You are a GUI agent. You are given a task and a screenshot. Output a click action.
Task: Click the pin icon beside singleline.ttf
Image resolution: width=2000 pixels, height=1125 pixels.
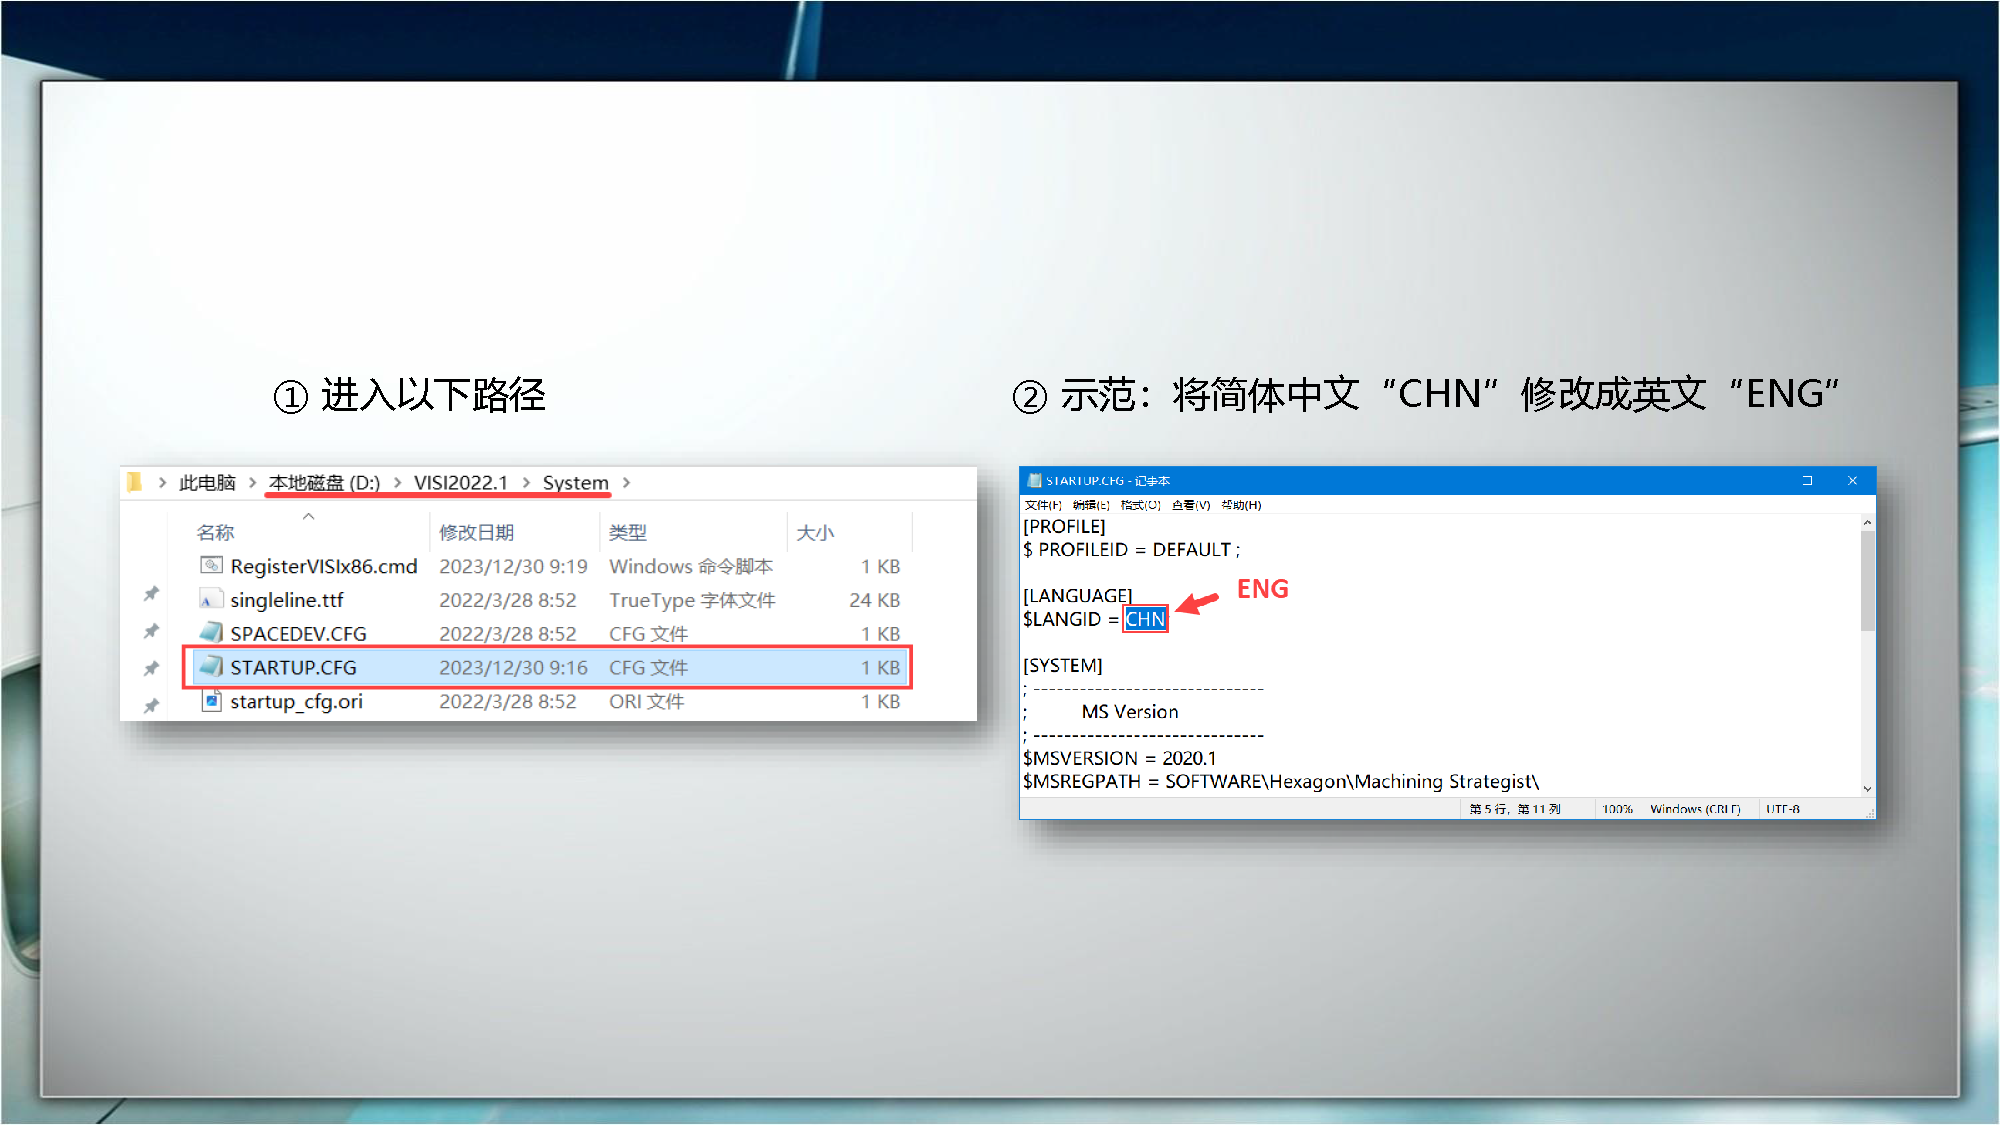[151, 594]
